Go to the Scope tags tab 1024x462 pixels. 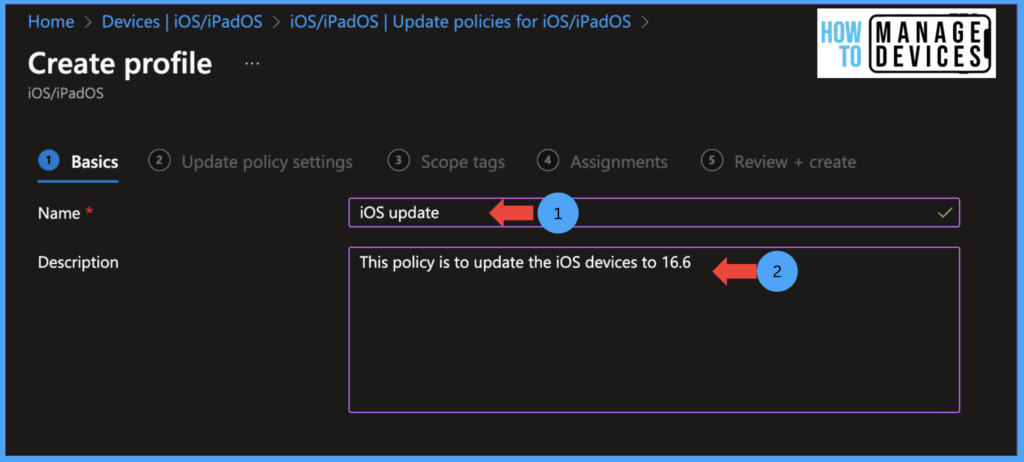(462, 162)
